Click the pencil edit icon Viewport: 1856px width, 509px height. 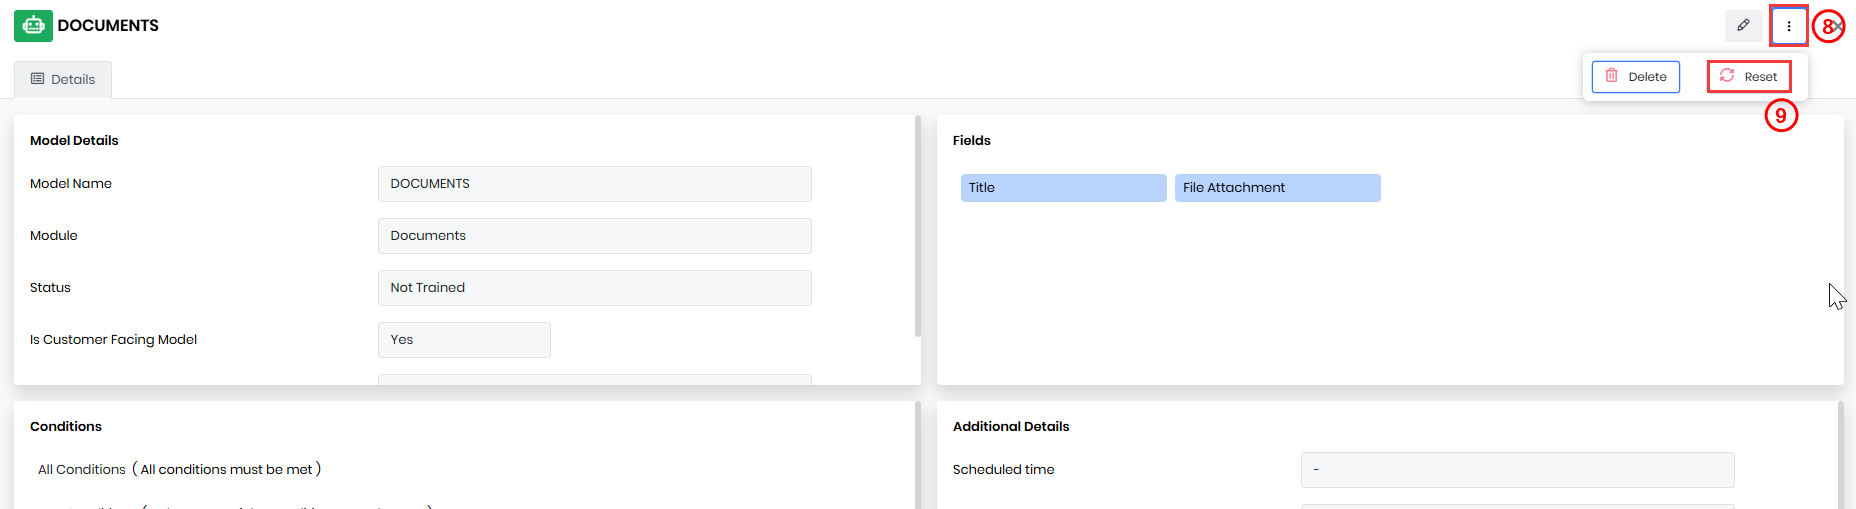click(x=1743, y=26)
